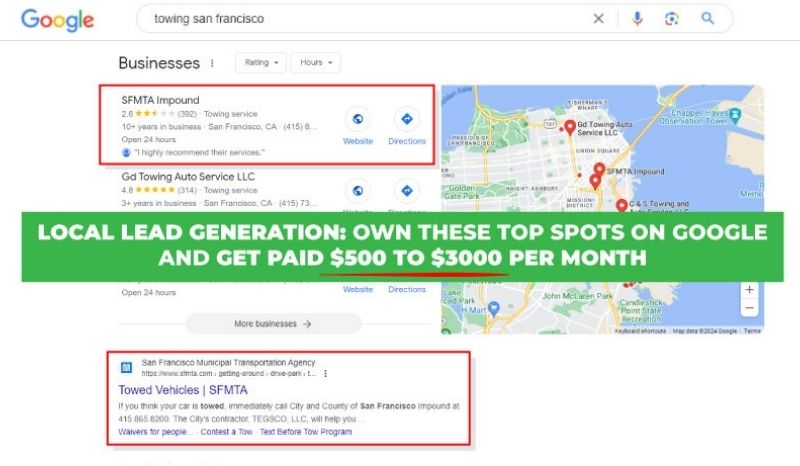Zoom out on the map with minus button
Viewport: 800px width, 466px height.
click(x=749, y=308)
